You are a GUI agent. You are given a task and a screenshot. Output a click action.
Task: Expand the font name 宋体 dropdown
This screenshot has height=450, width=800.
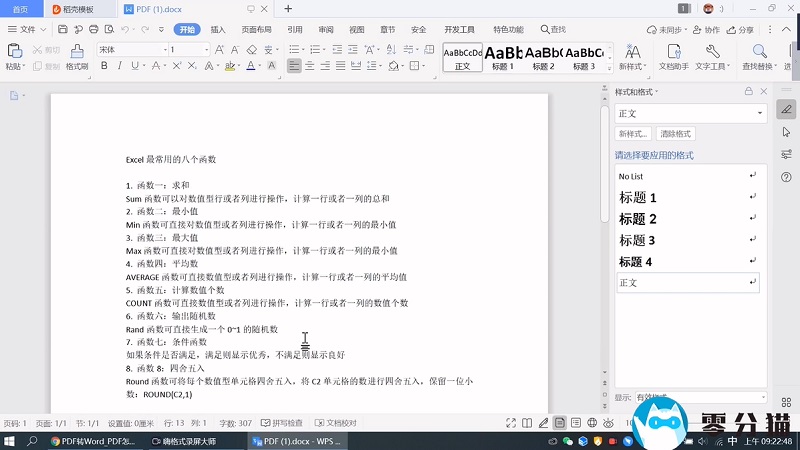pyautogui.click(x=163, y=49)
